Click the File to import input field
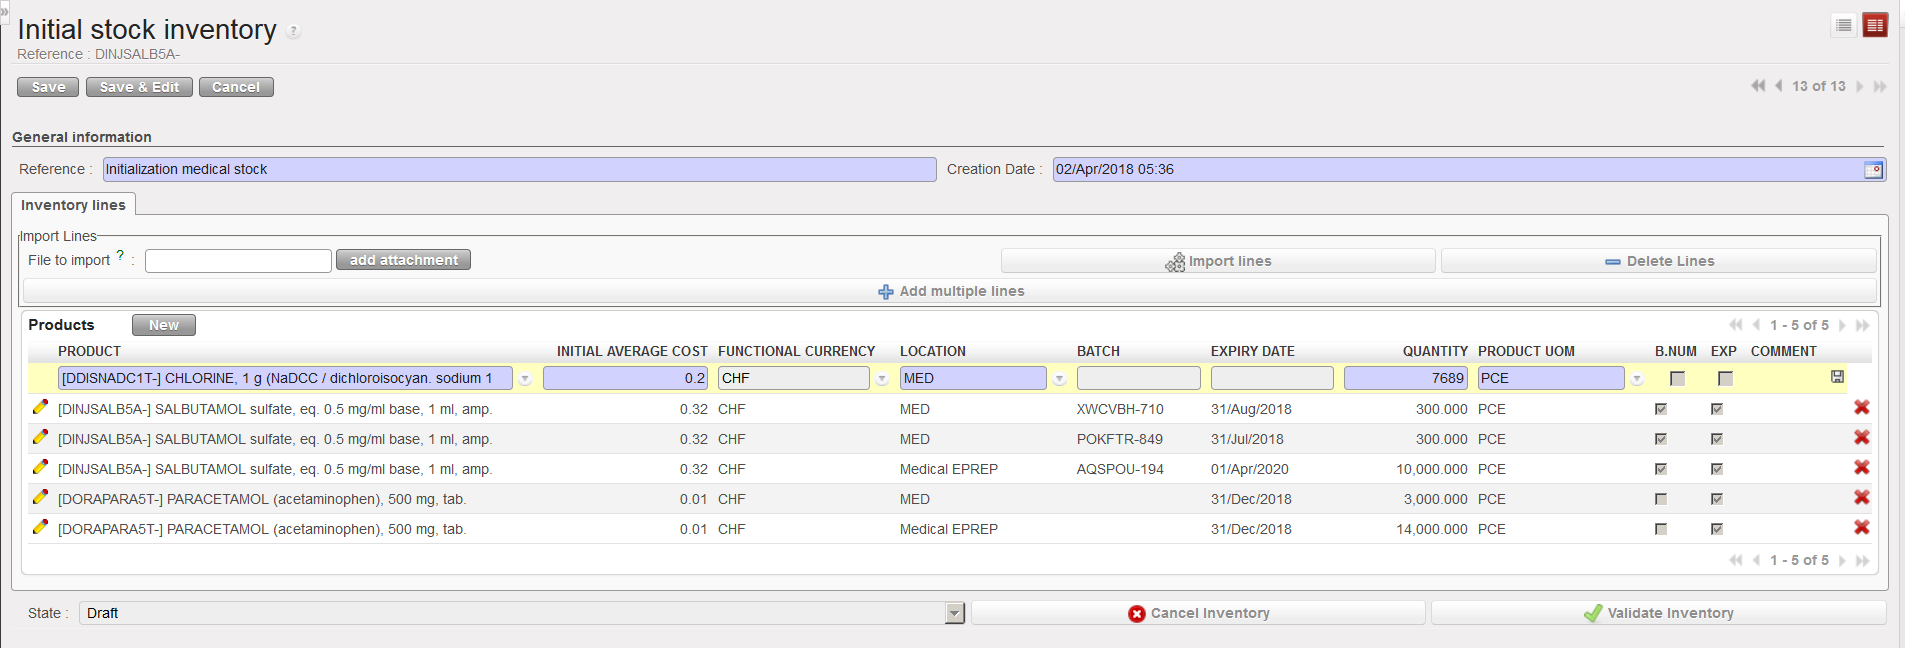 (x=238, y=261)
